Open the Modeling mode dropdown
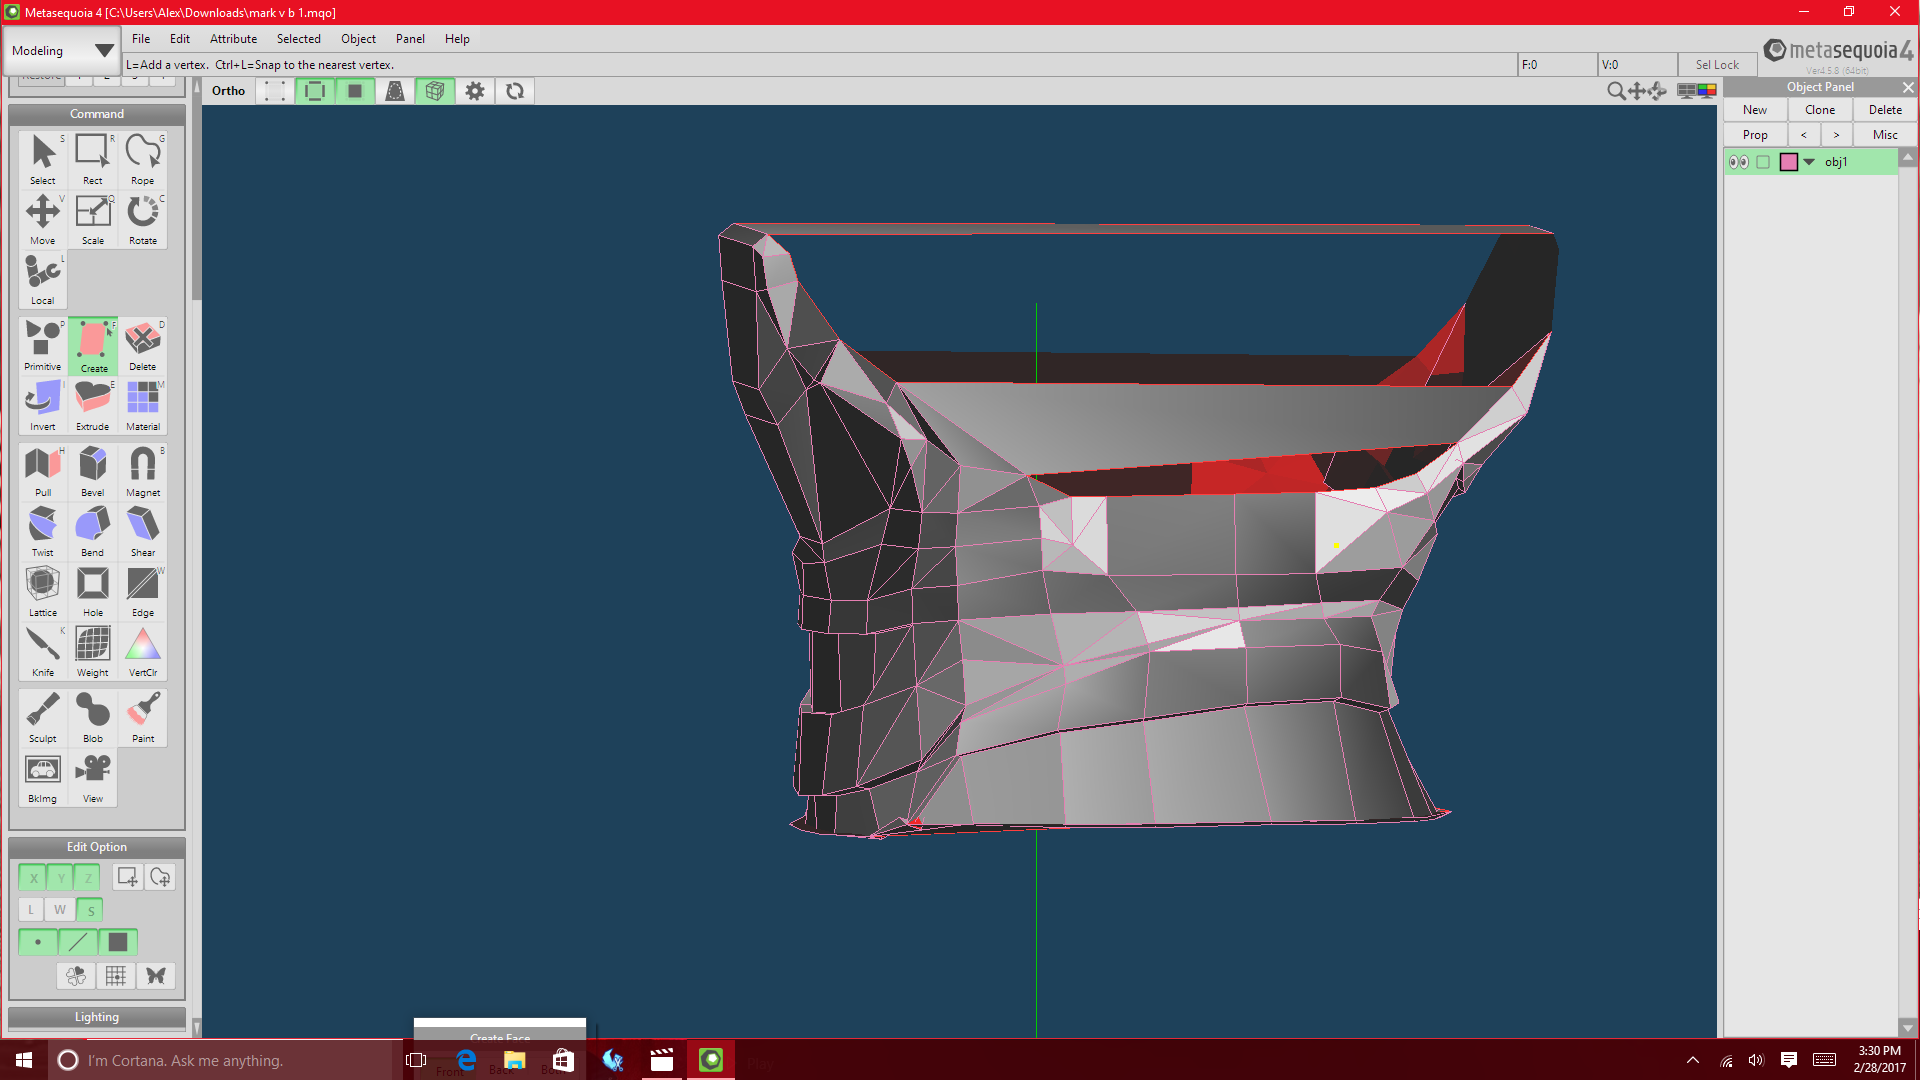The image size is (1920, 1080). coord(62,50)
